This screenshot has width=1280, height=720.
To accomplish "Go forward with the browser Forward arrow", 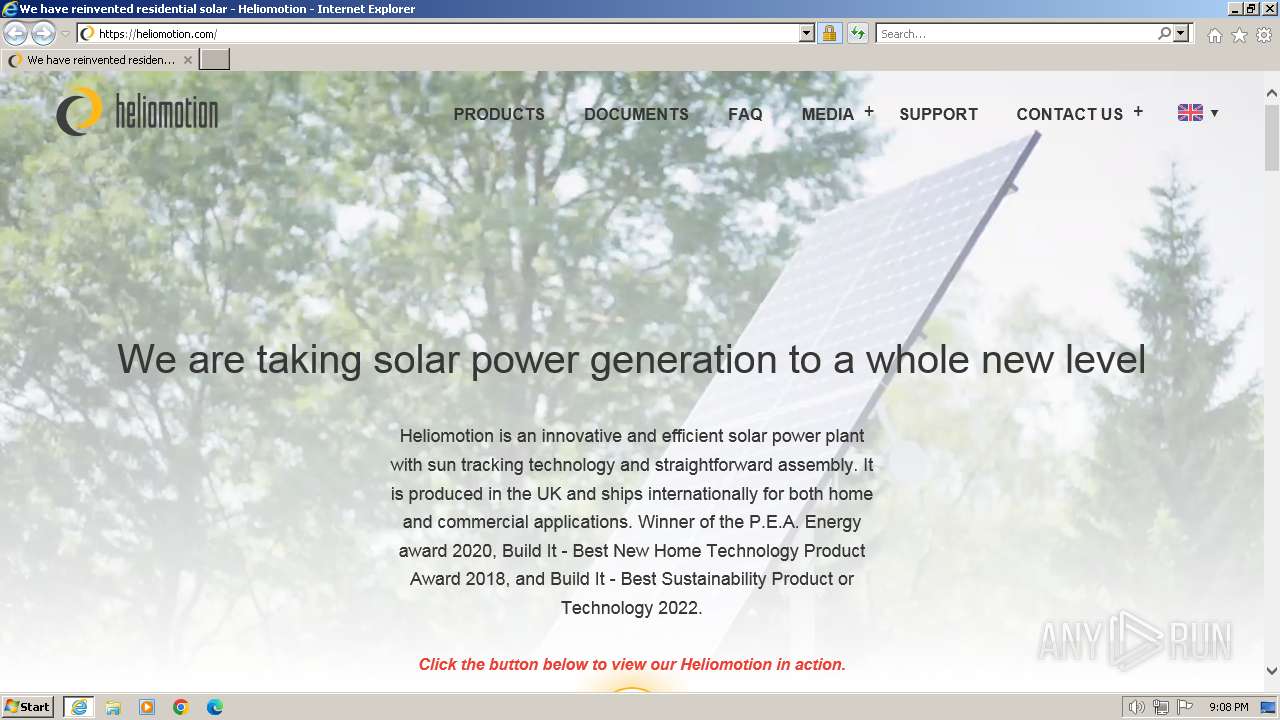I will coord(43,34).
